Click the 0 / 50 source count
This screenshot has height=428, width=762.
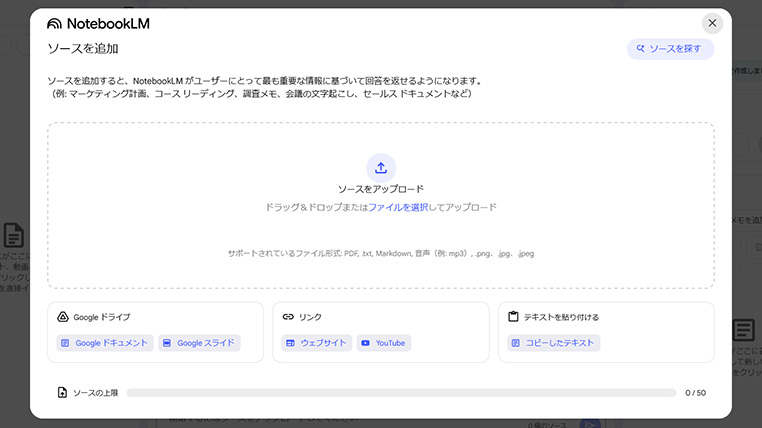point(695,393)
